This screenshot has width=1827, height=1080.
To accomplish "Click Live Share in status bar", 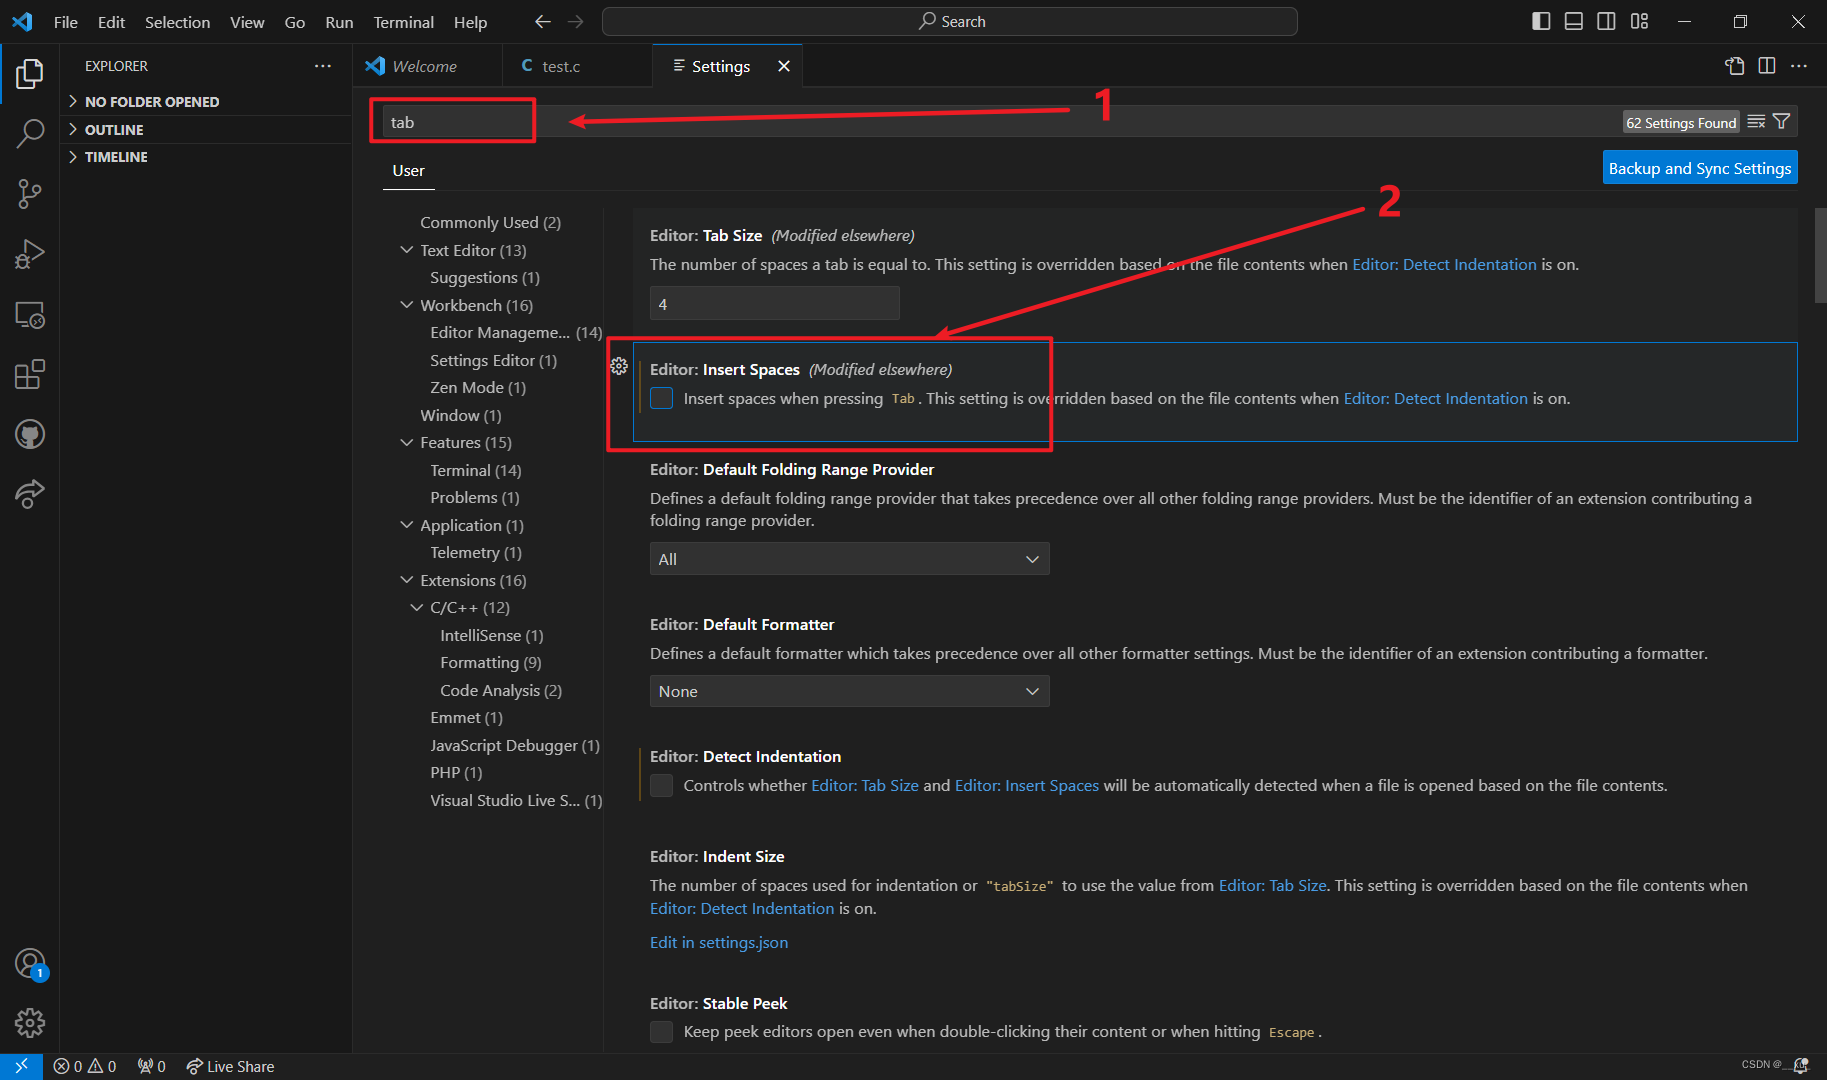I will pos(230,1066).
